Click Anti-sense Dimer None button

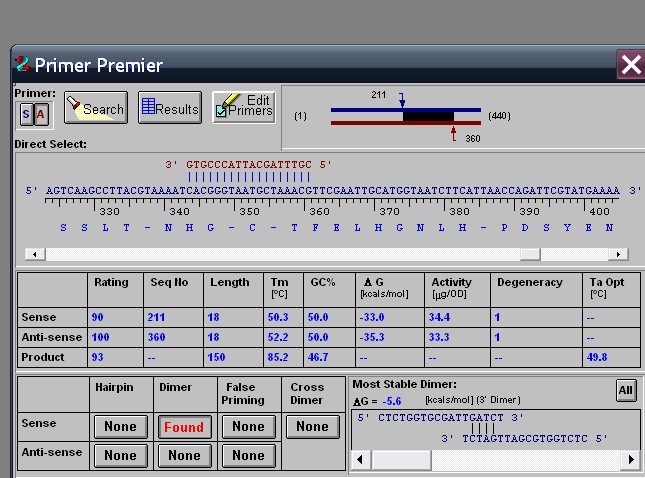click(184, 455)
